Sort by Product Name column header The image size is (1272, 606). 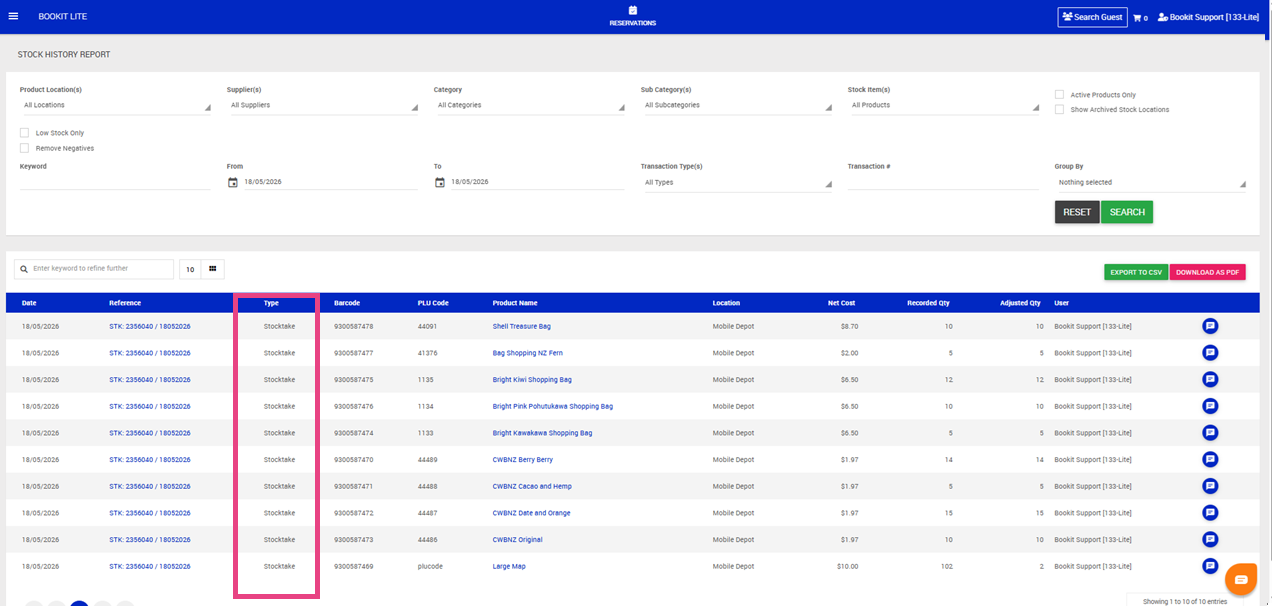[x=515, y=303]
